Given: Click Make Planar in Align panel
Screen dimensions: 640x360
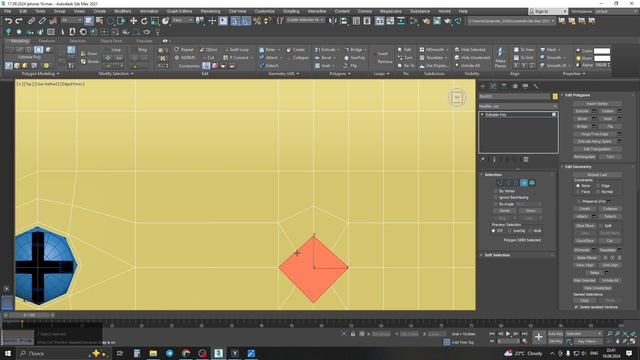Looking at the screenshot, I should tap(500, 57).
